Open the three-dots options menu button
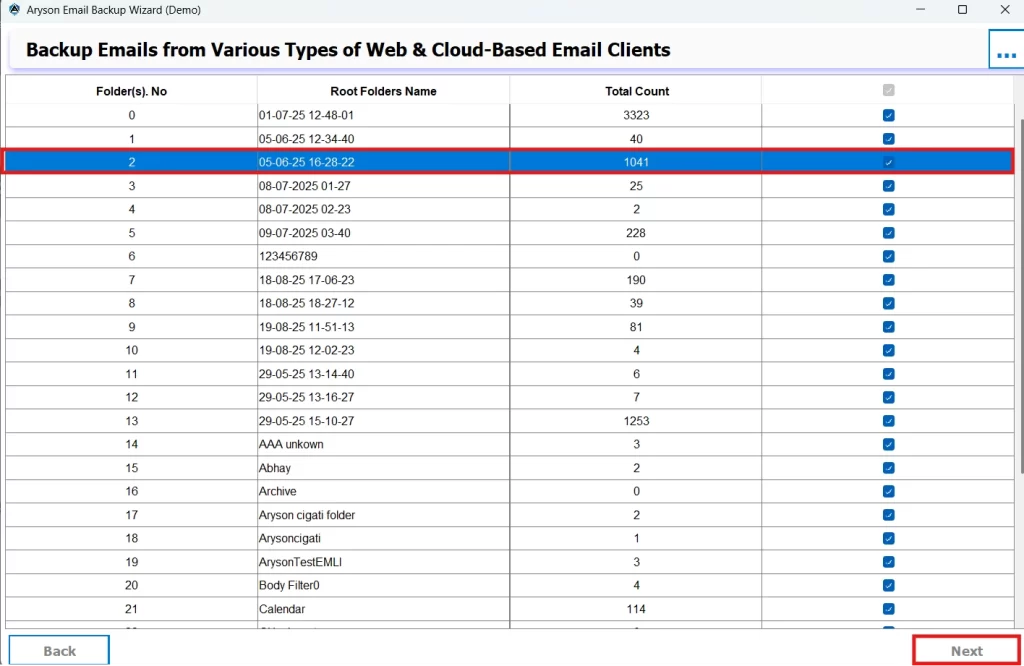1024x666 pixels. (x=1005, y=49)
